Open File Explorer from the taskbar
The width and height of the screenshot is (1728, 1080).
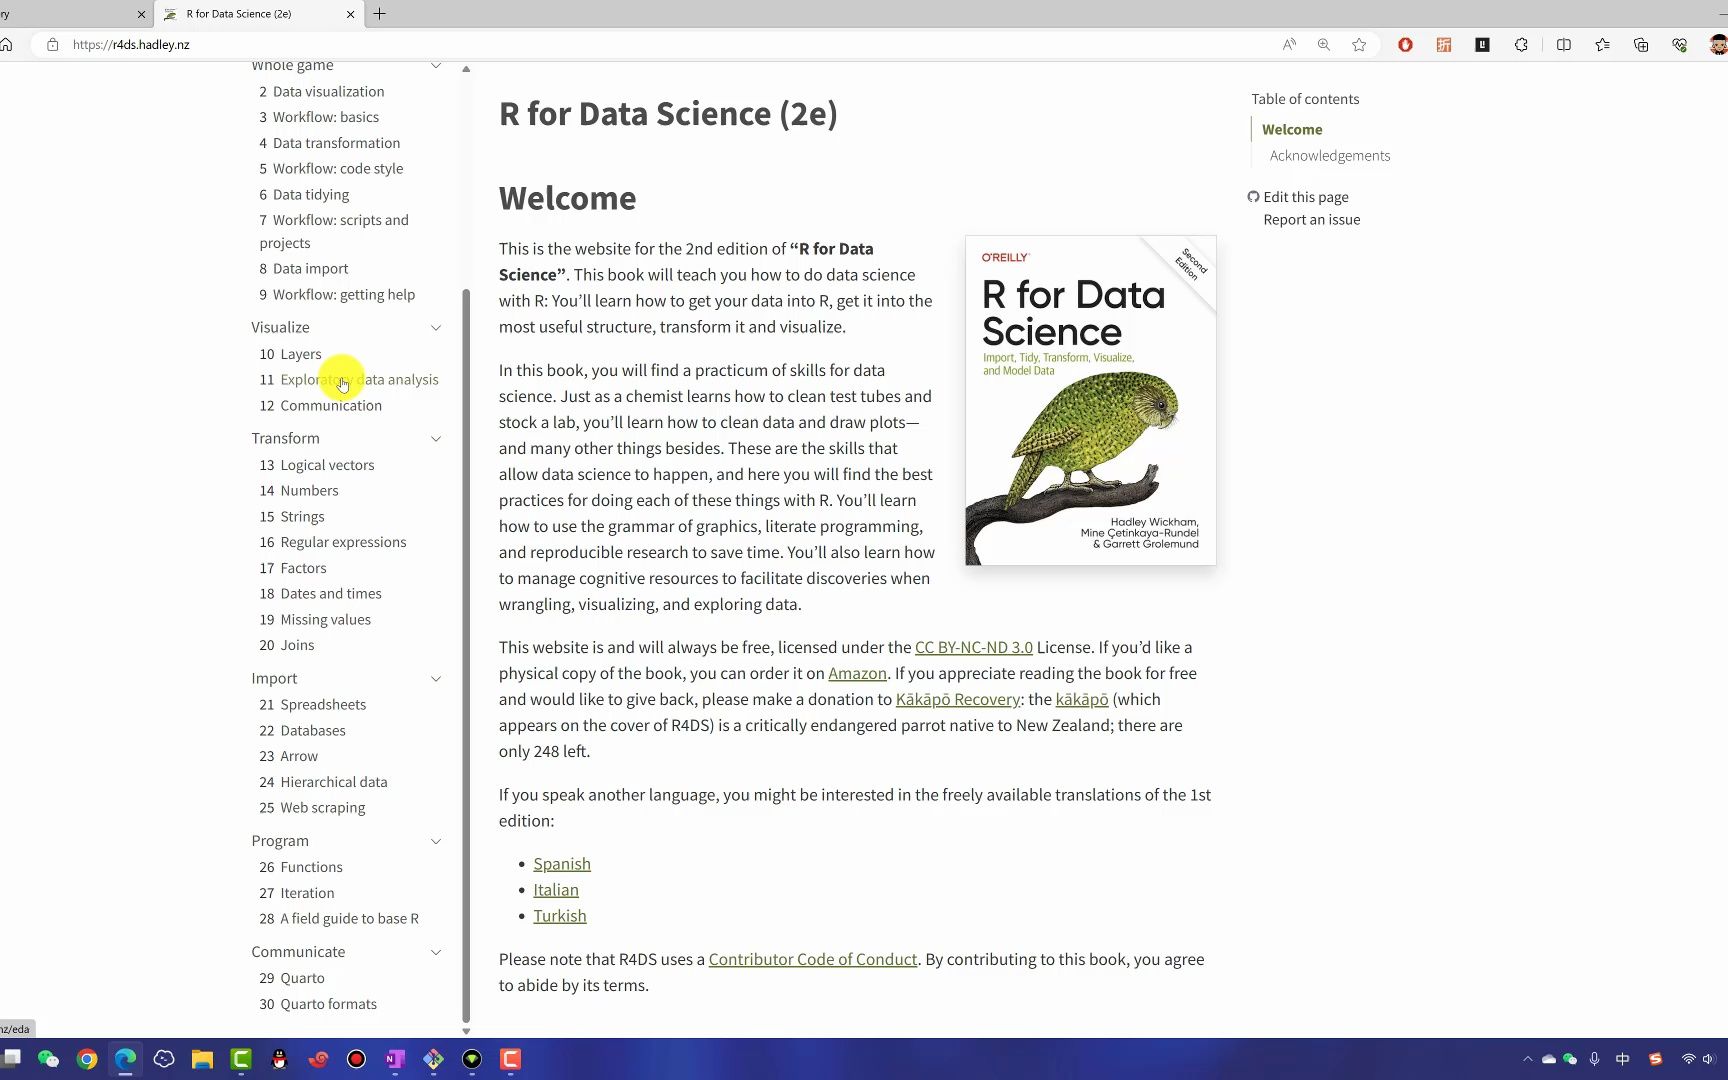tap(202, 1059)
